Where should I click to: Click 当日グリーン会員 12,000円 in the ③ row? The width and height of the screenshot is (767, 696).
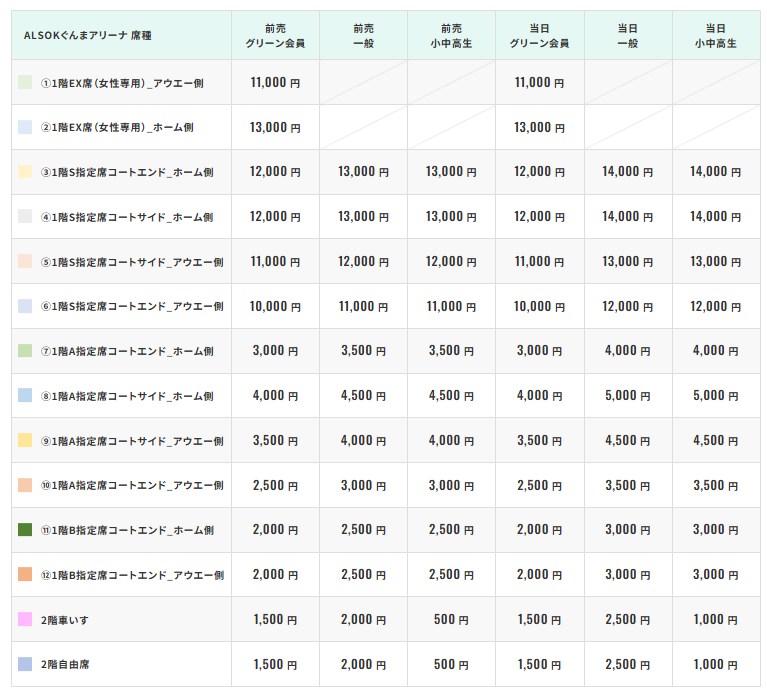point(539,172)
